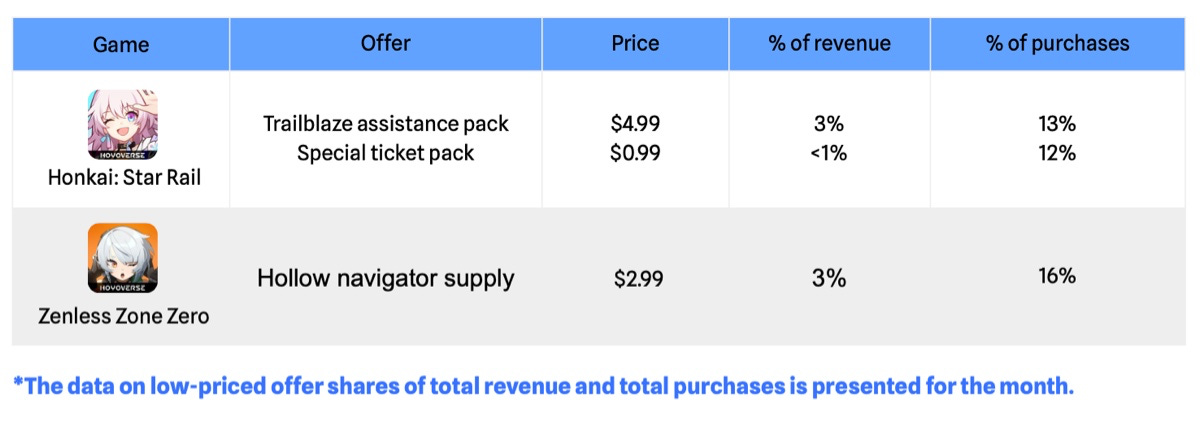Screen dimensions: 1200x425
Task: Click the 13% purchases value
Action: 1057,124
